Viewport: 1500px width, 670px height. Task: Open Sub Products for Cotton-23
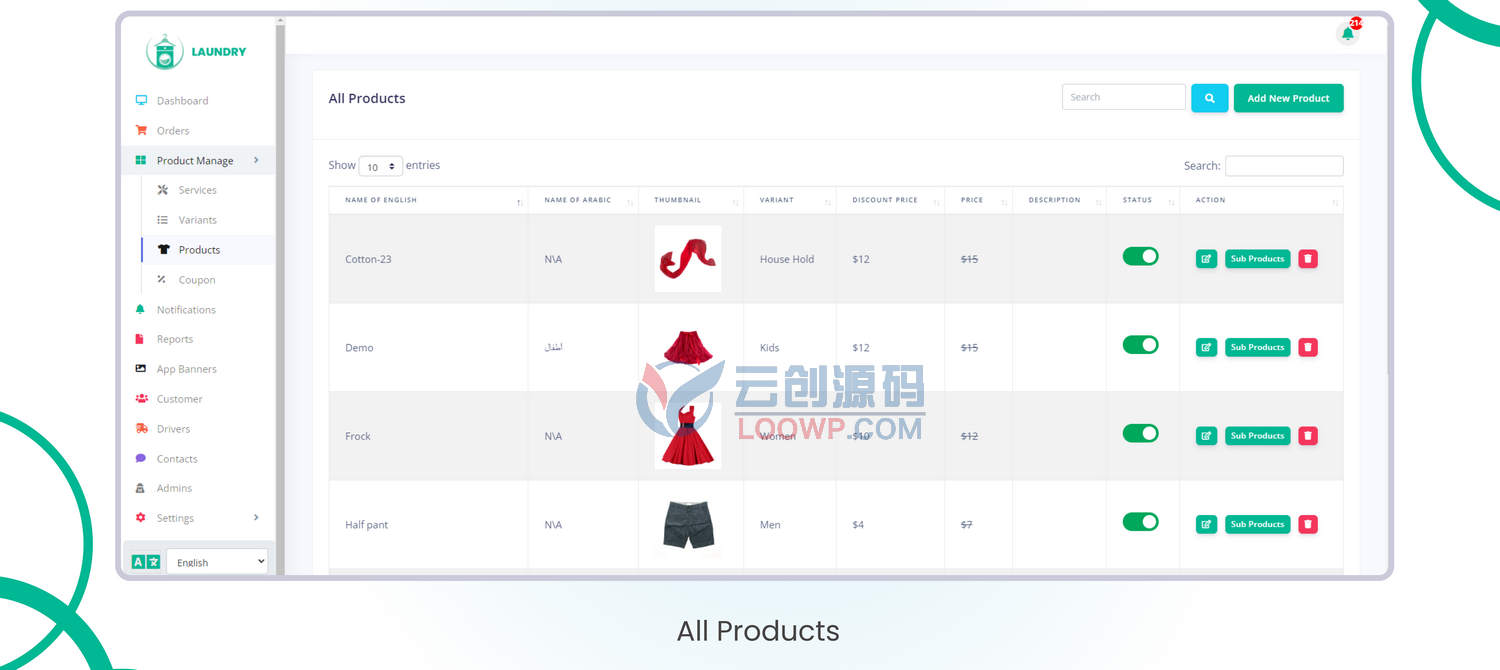tap(1258, 259)
